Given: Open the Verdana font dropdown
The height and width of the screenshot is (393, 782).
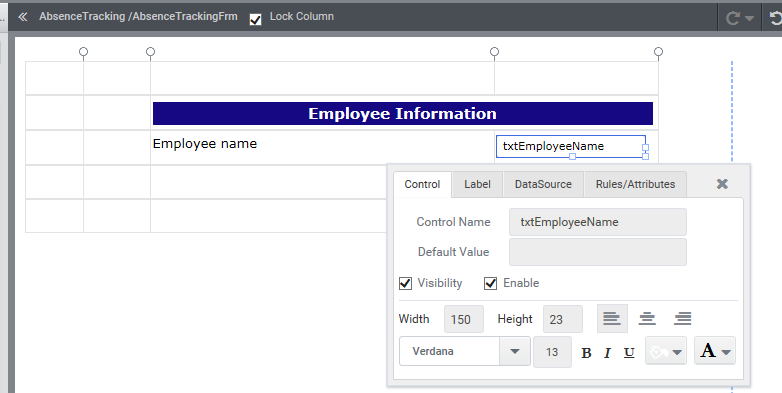Looking at the screenshot, I should click(515, 352).
